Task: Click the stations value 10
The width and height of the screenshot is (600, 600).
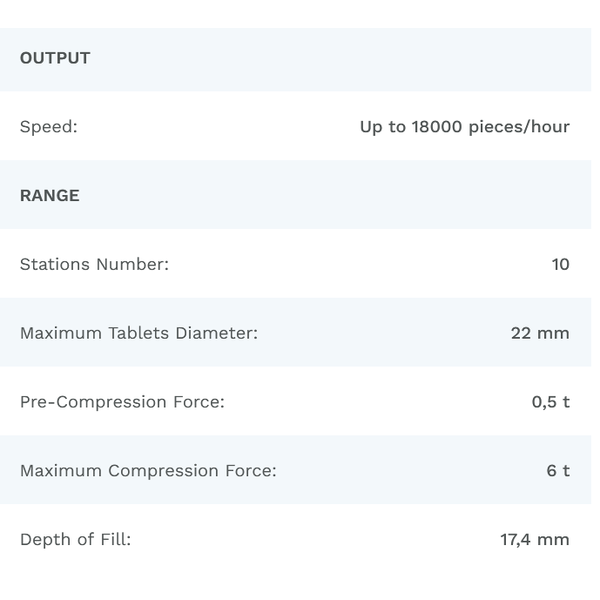Action: 560,264
